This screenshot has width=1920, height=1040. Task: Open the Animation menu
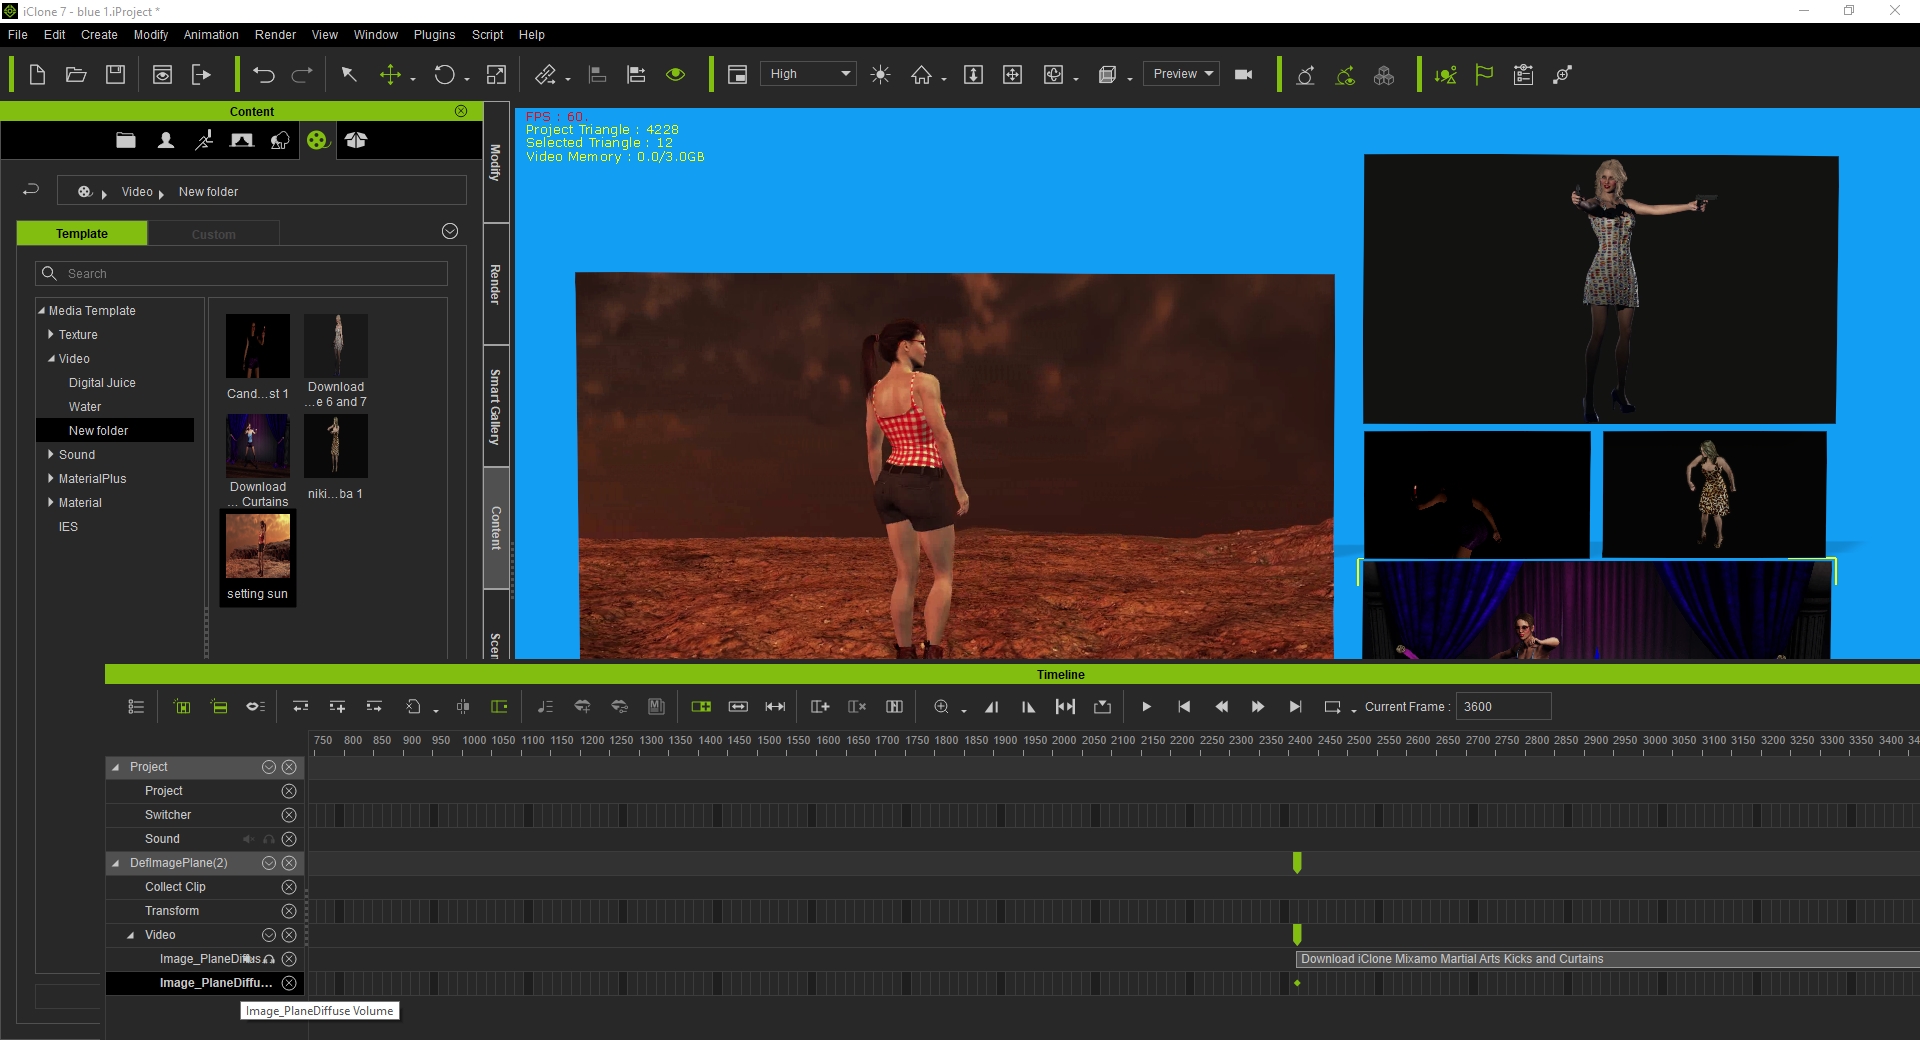point(211,34)
